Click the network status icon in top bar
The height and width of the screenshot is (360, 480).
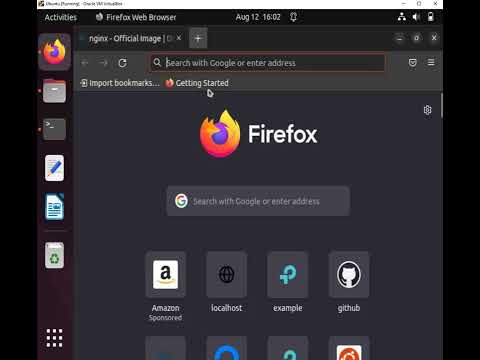402,17
